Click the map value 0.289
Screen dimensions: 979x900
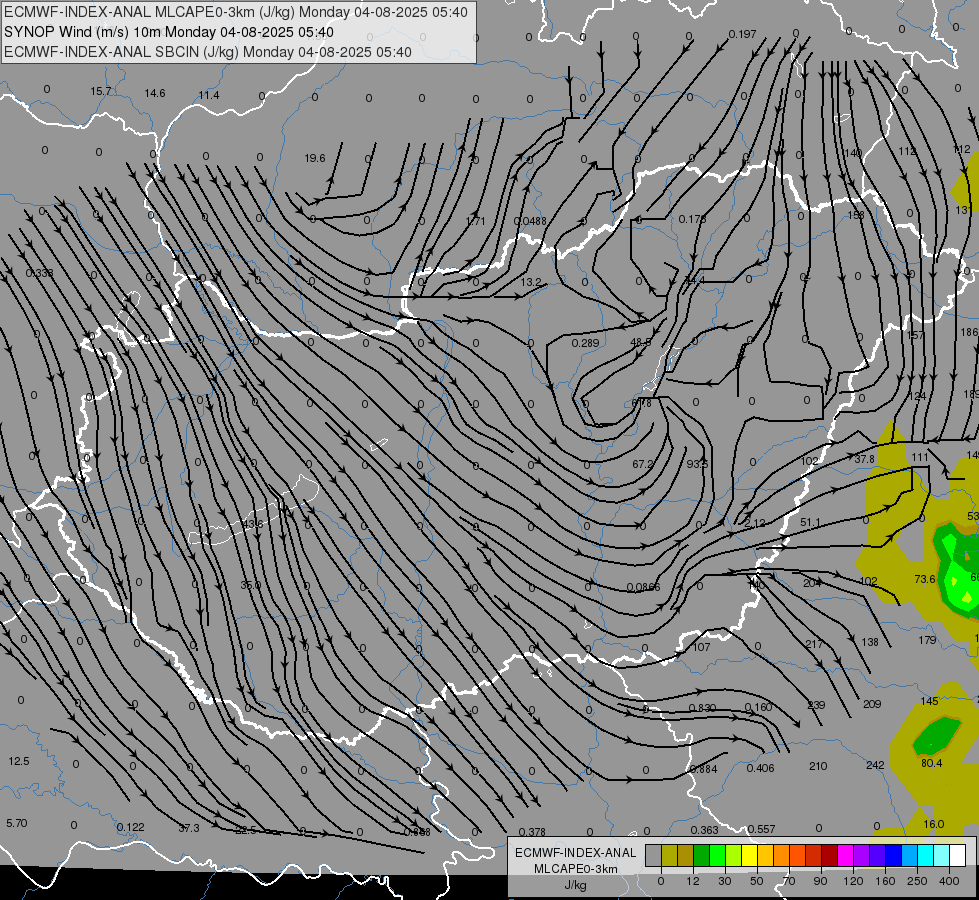point(585,343)
